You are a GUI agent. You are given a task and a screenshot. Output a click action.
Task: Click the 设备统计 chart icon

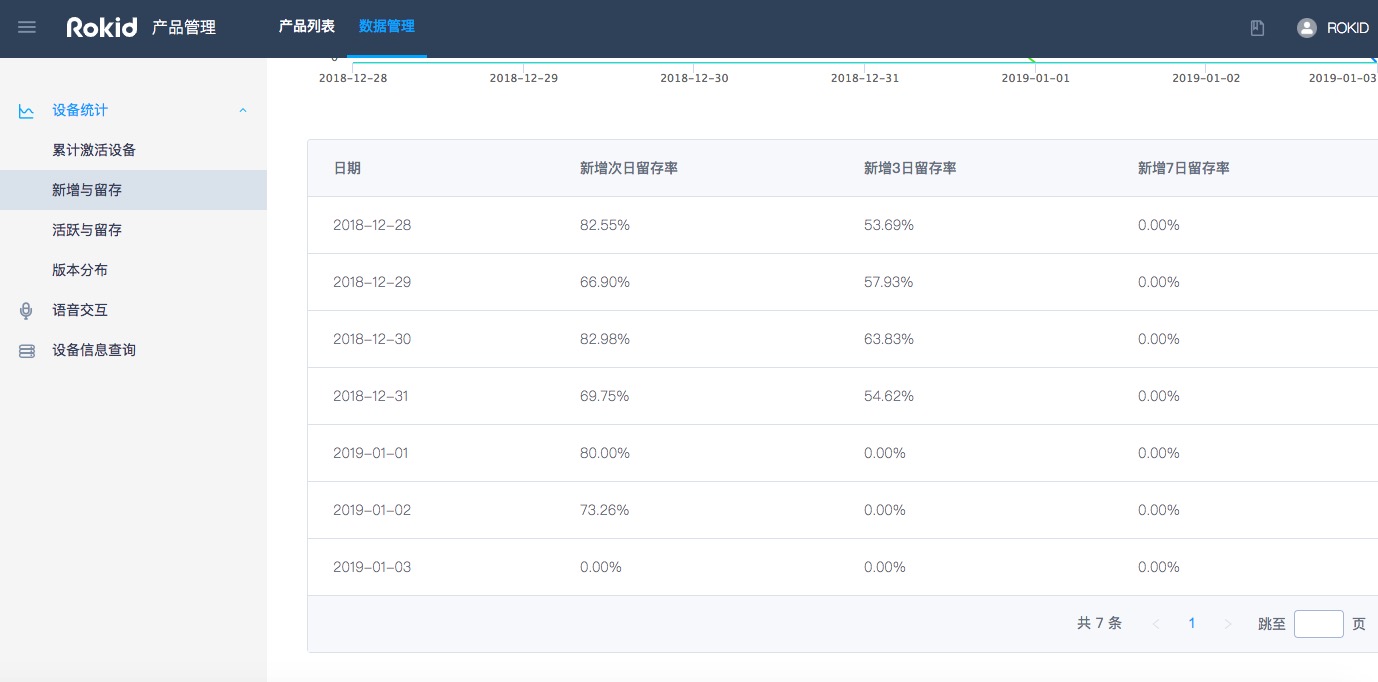pyautogui.click(x=27, y=111)
